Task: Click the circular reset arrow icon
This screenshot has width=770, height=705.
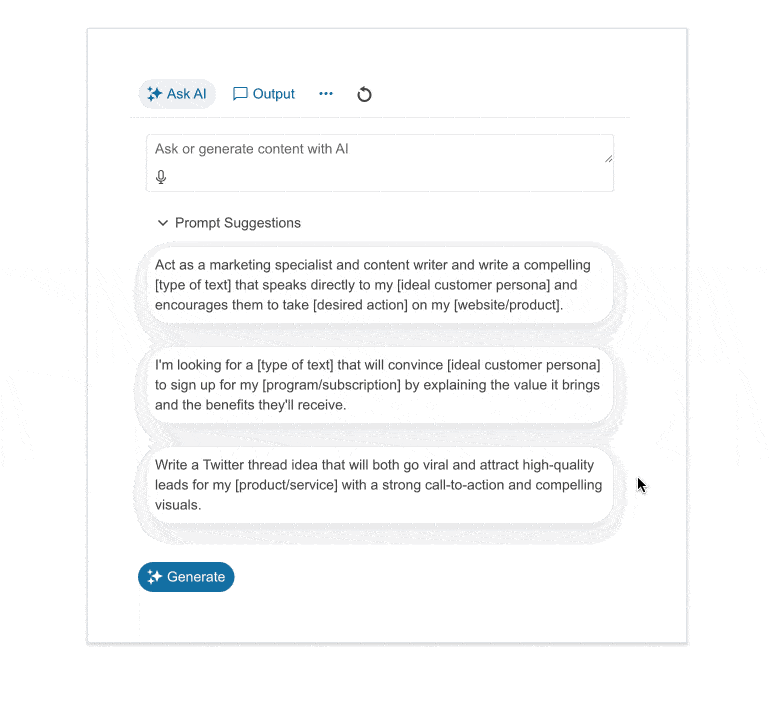Action: pos(364,95)
